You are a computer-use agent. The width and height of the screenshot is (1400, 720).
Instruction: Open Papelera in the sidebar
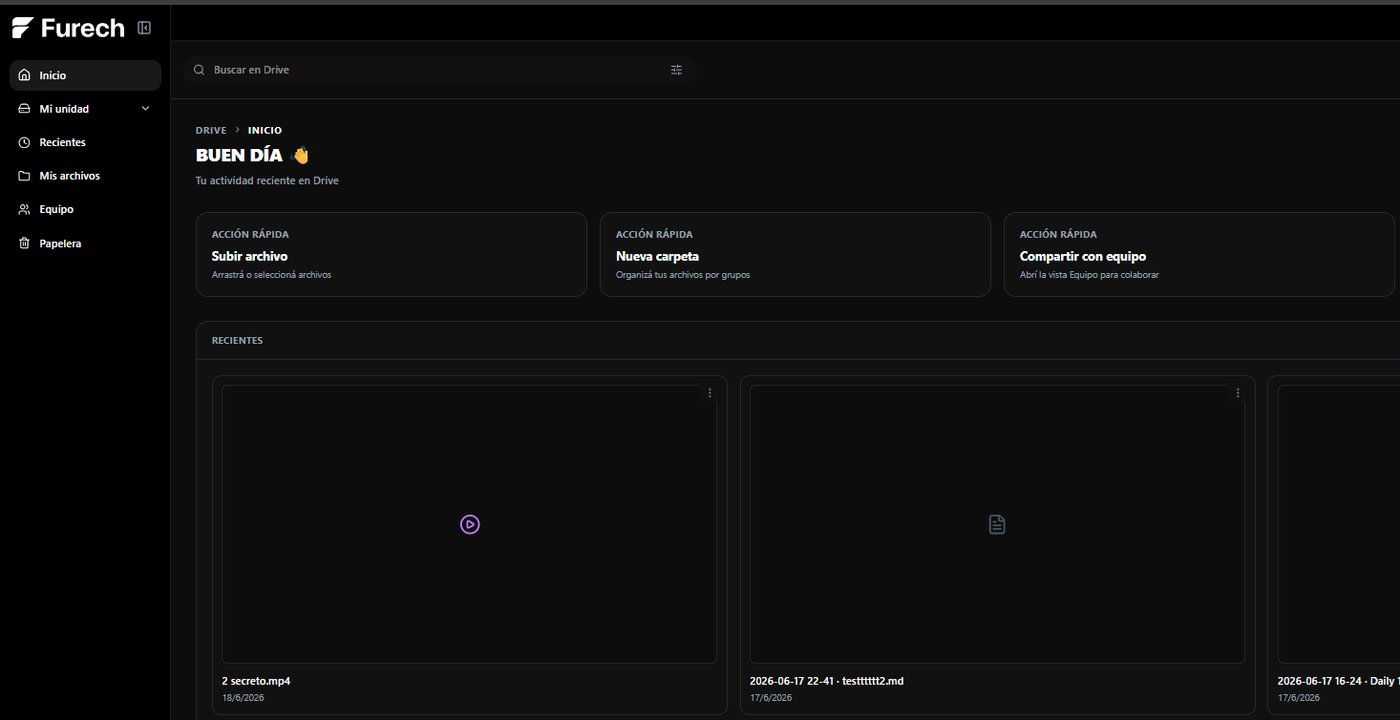85,243
